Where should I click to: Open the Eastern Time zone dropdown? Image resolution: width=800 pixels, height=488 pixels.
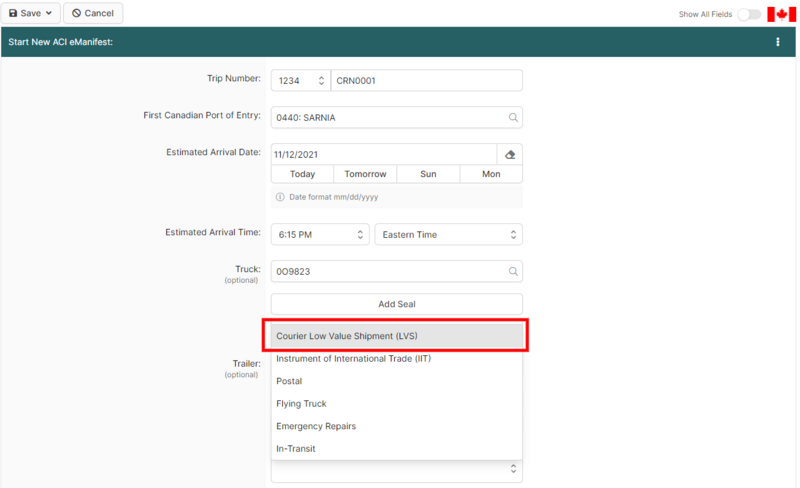[448, 235]
